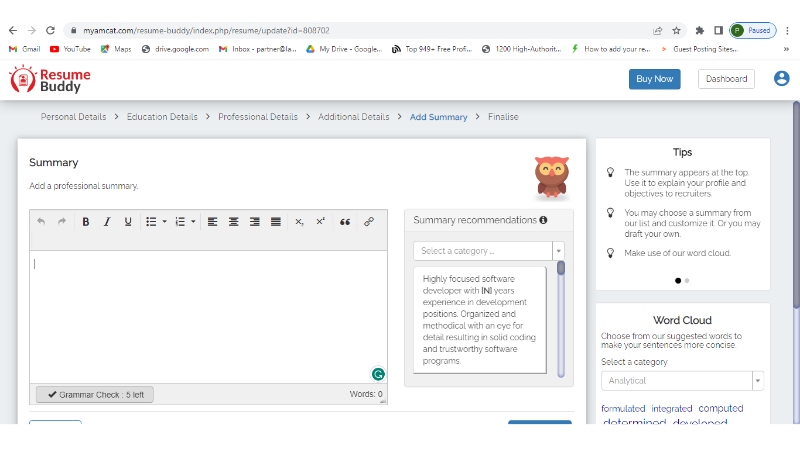Expand the Word Cloud category dropdown

pyautogui.click(x=757, y=381)
